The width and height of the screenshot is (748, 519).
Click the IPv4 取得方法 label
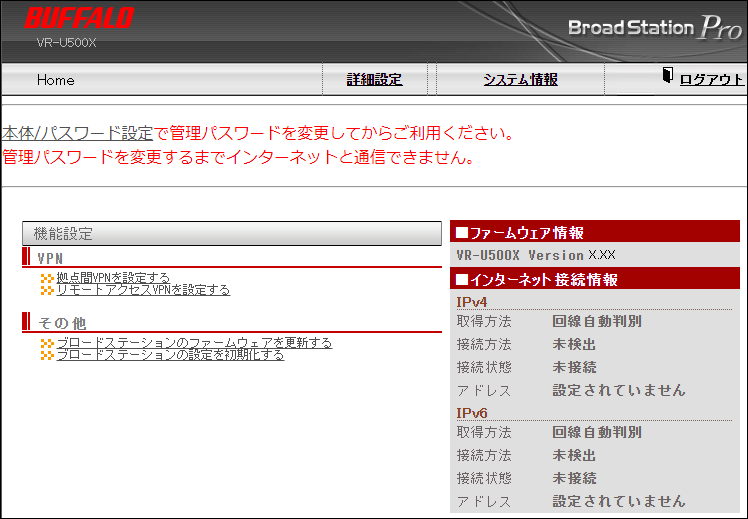tap(484, 321)
